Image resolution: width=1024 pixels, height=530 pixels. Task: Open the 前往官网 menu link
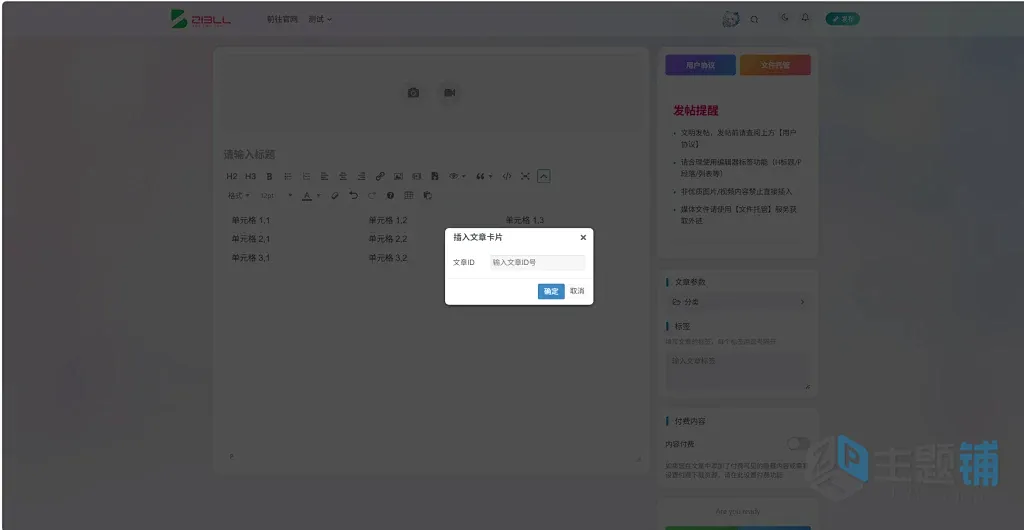(282, 20)
